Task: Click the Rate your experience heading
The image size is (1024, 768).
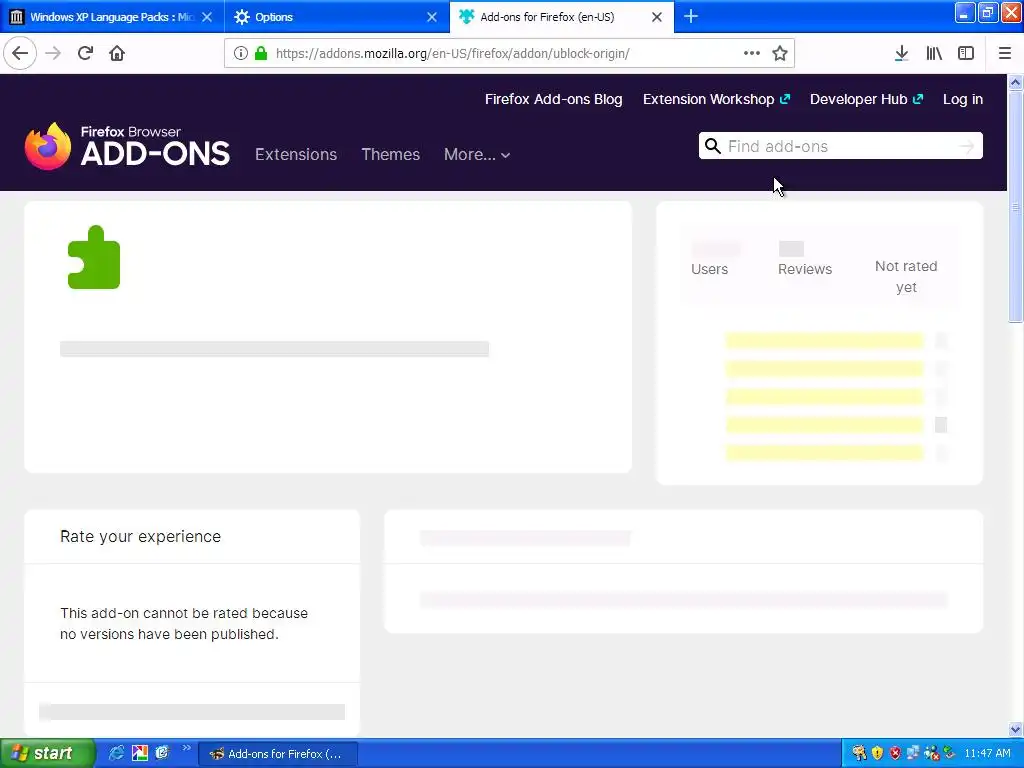Action: 140,536
